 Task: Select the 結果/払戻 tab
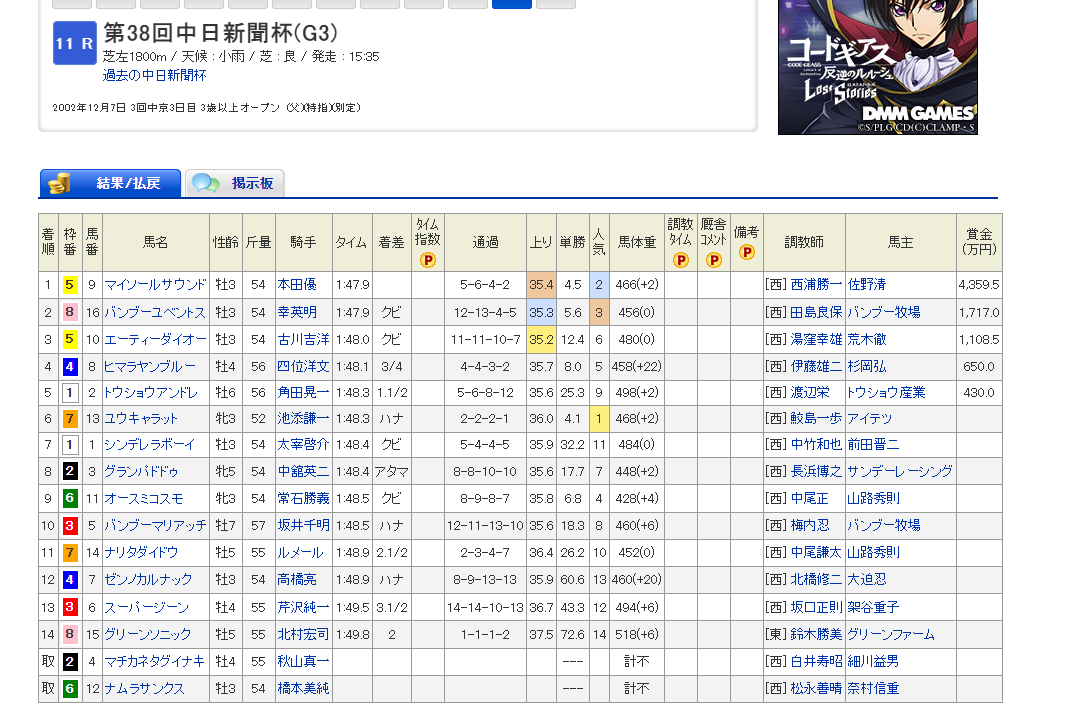pyautogui.click(x=110, y=183)
